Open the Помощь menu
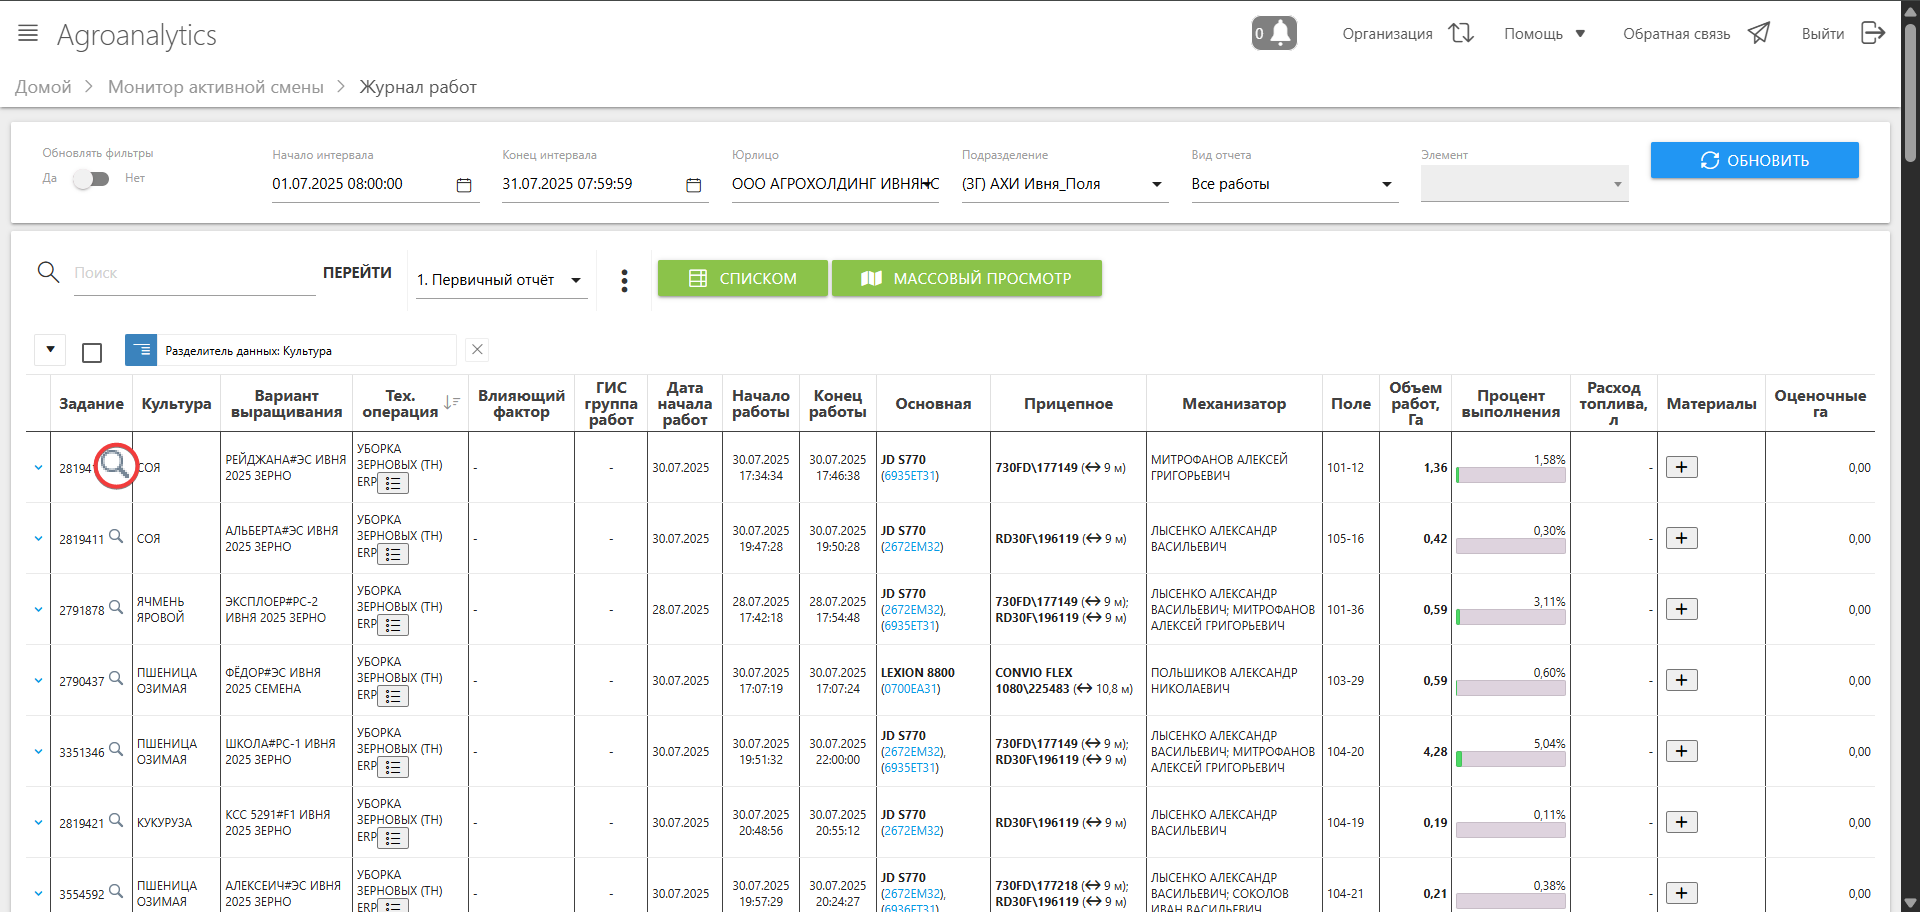The width and height of the screenshot is (1920, 912). coord(1544,34)
